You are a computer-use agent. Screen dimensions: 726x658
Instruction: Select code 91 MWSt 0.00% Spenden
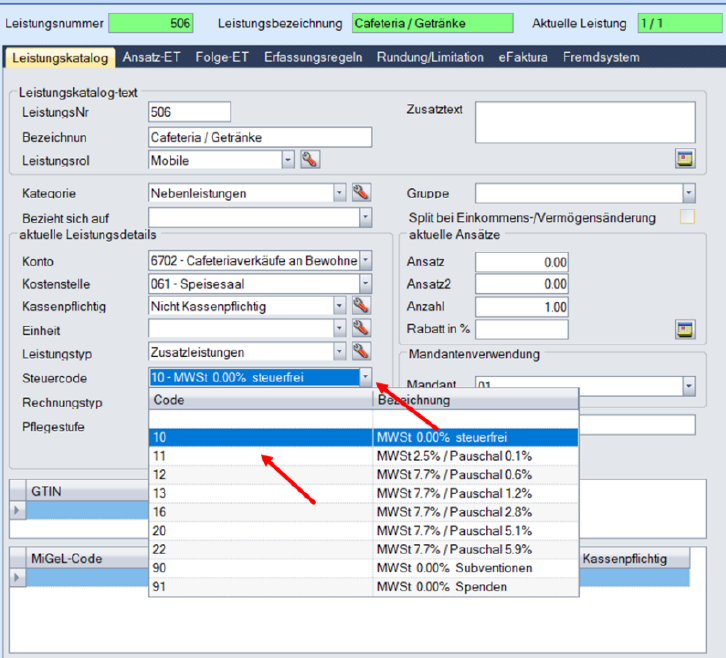point(363,586)
